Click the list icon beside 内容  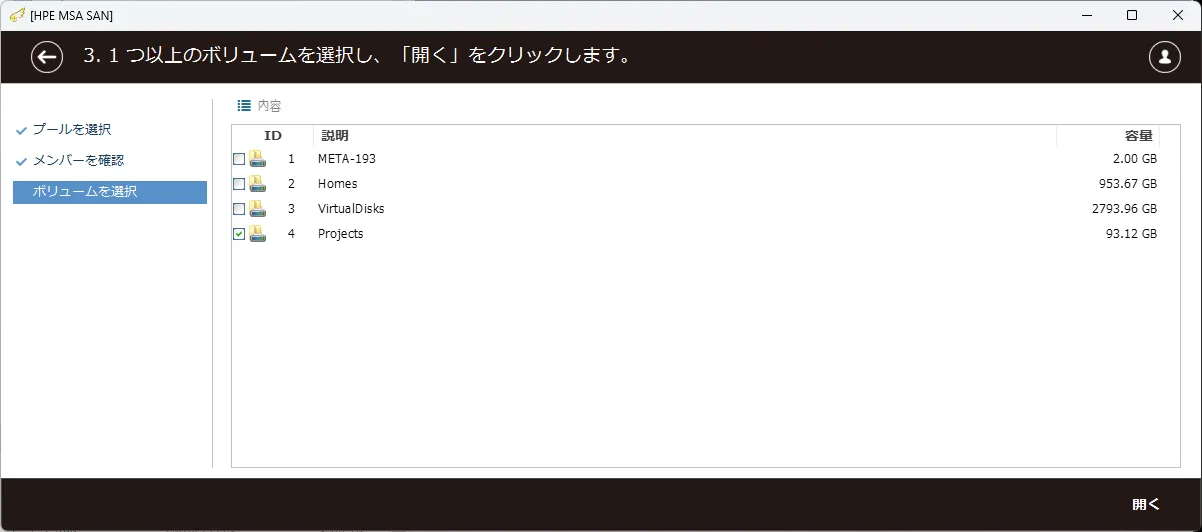[244, 105]
